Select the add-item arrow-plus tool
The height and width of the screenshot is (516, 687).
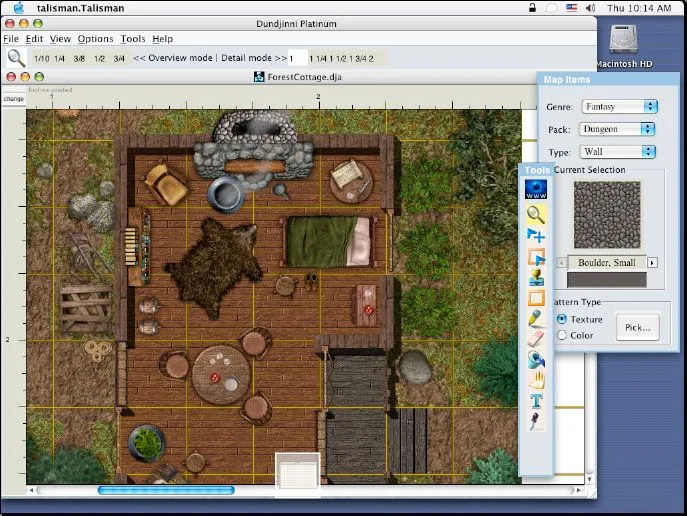tap(535, 236)
